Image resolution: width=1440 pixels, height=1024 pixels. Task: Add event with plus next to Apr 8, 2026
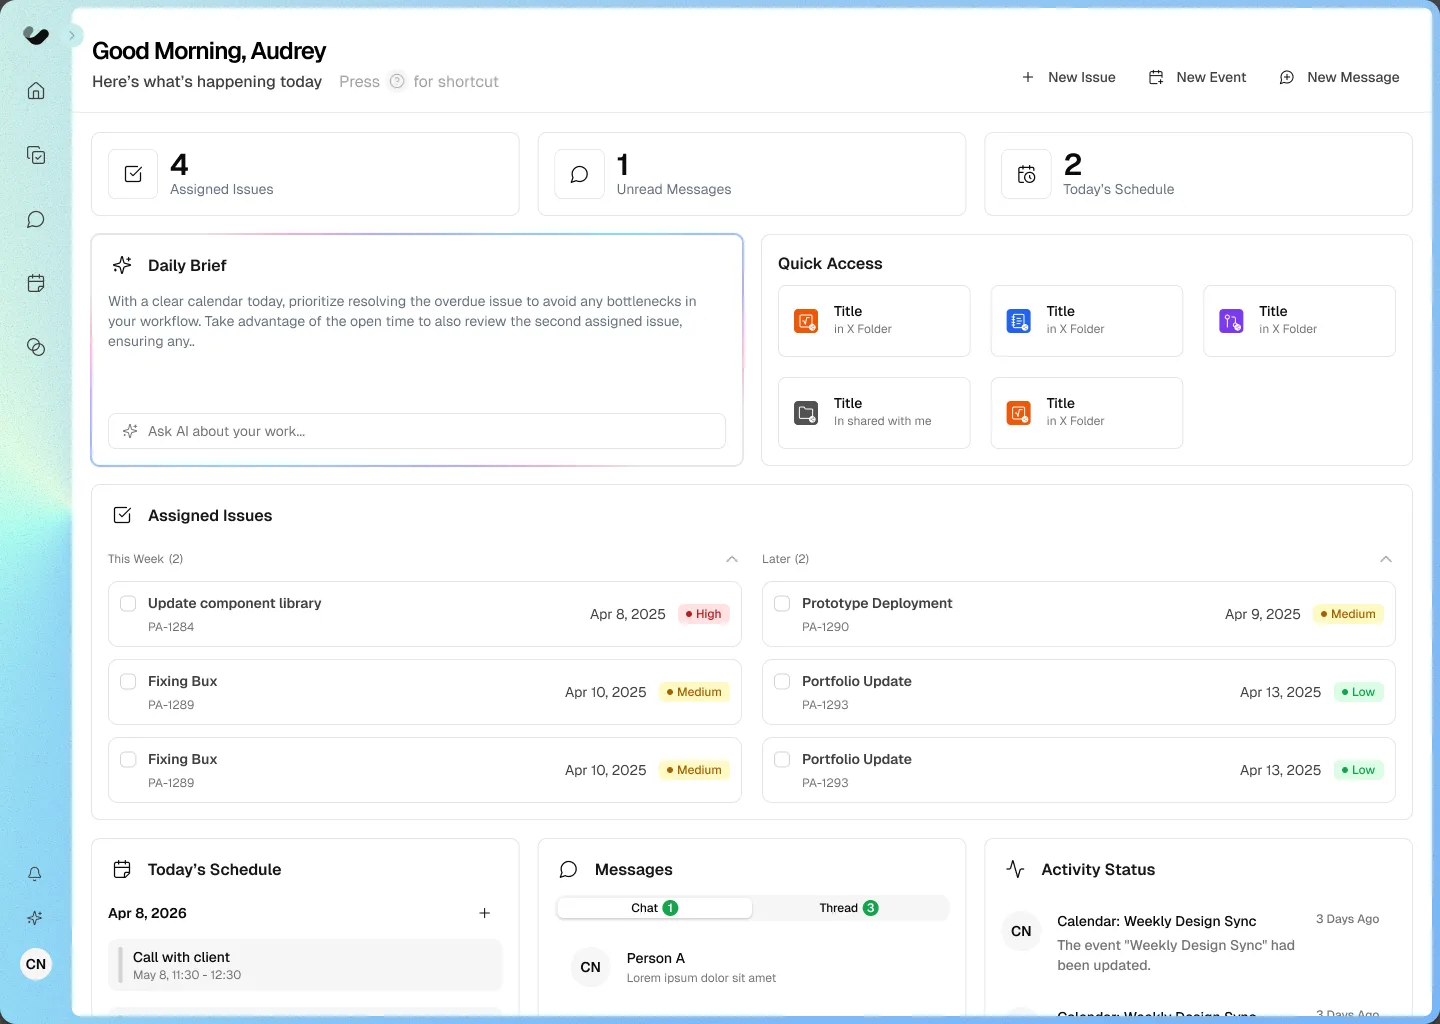point(485,913)
